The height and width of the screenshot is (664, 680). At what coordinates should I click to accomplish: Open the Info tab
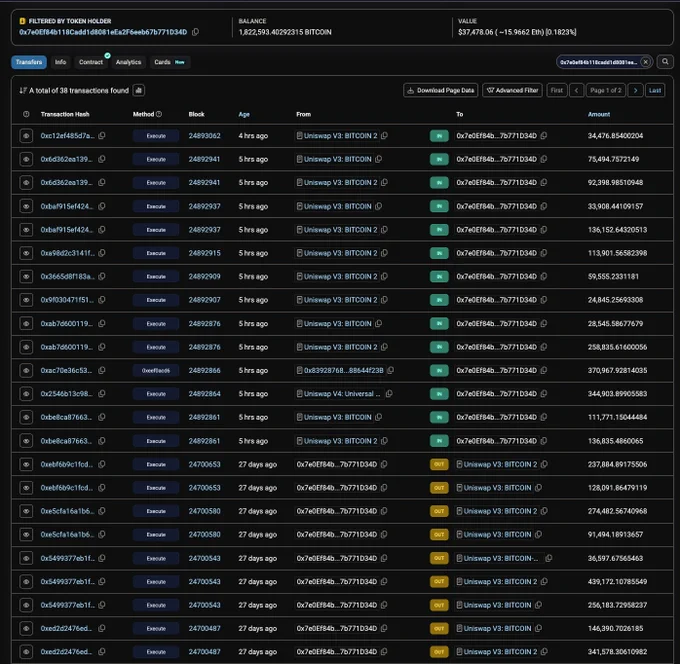(60, 62)
